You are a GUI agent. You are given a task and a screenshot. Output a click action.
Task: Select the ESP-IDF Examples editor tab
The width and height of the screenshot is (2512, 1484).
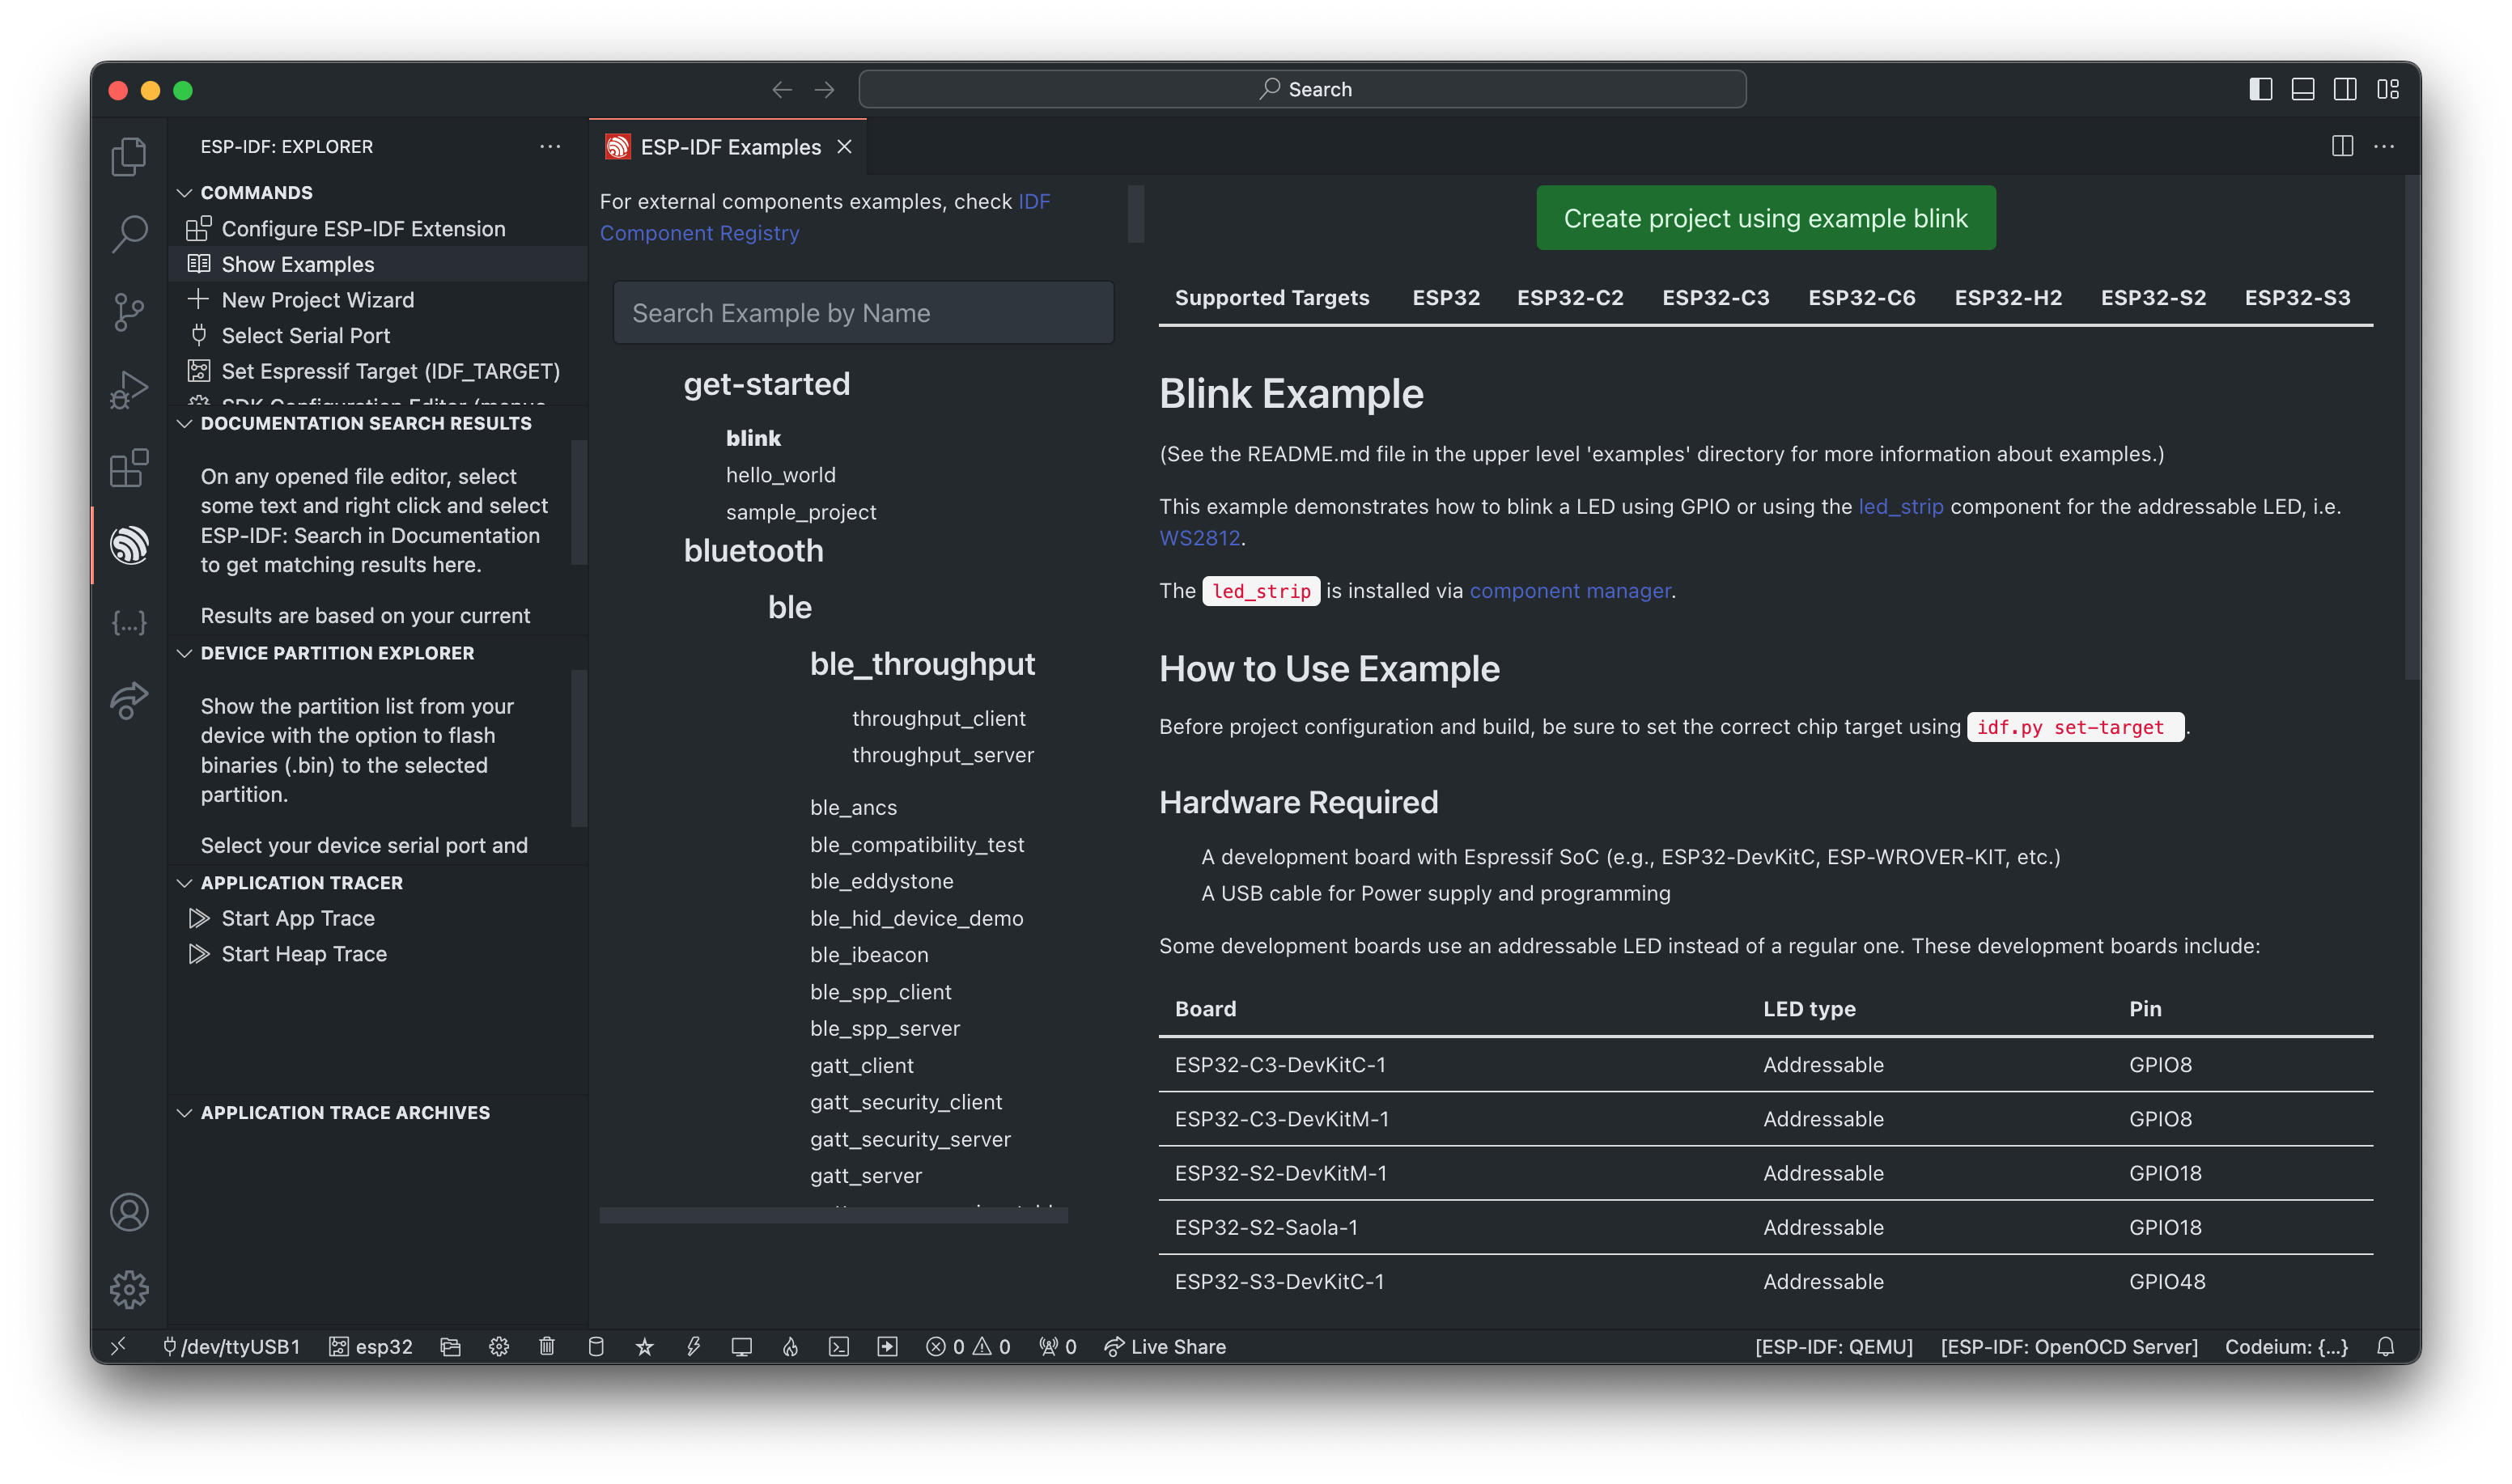(729, 147)
